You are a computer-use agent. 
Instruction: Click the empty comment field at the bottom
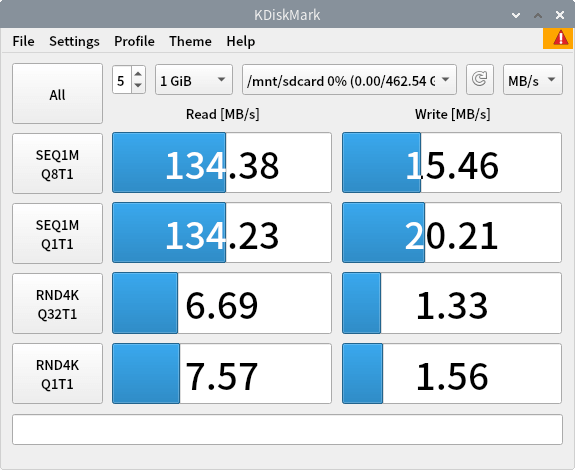click(288, 429)
